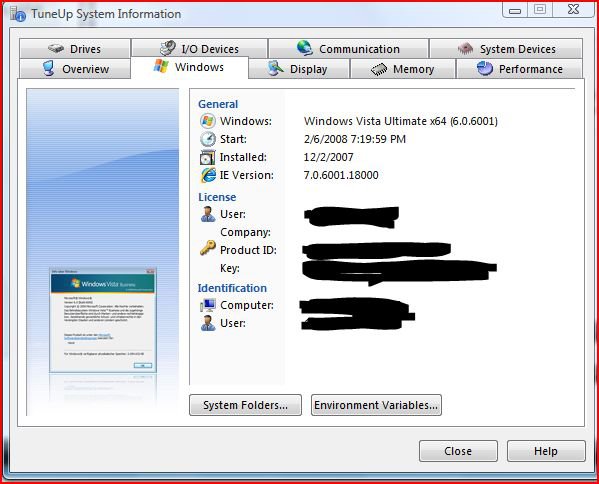
Task: Click the TuneUp System Information title bar icon
Action: 18,14
